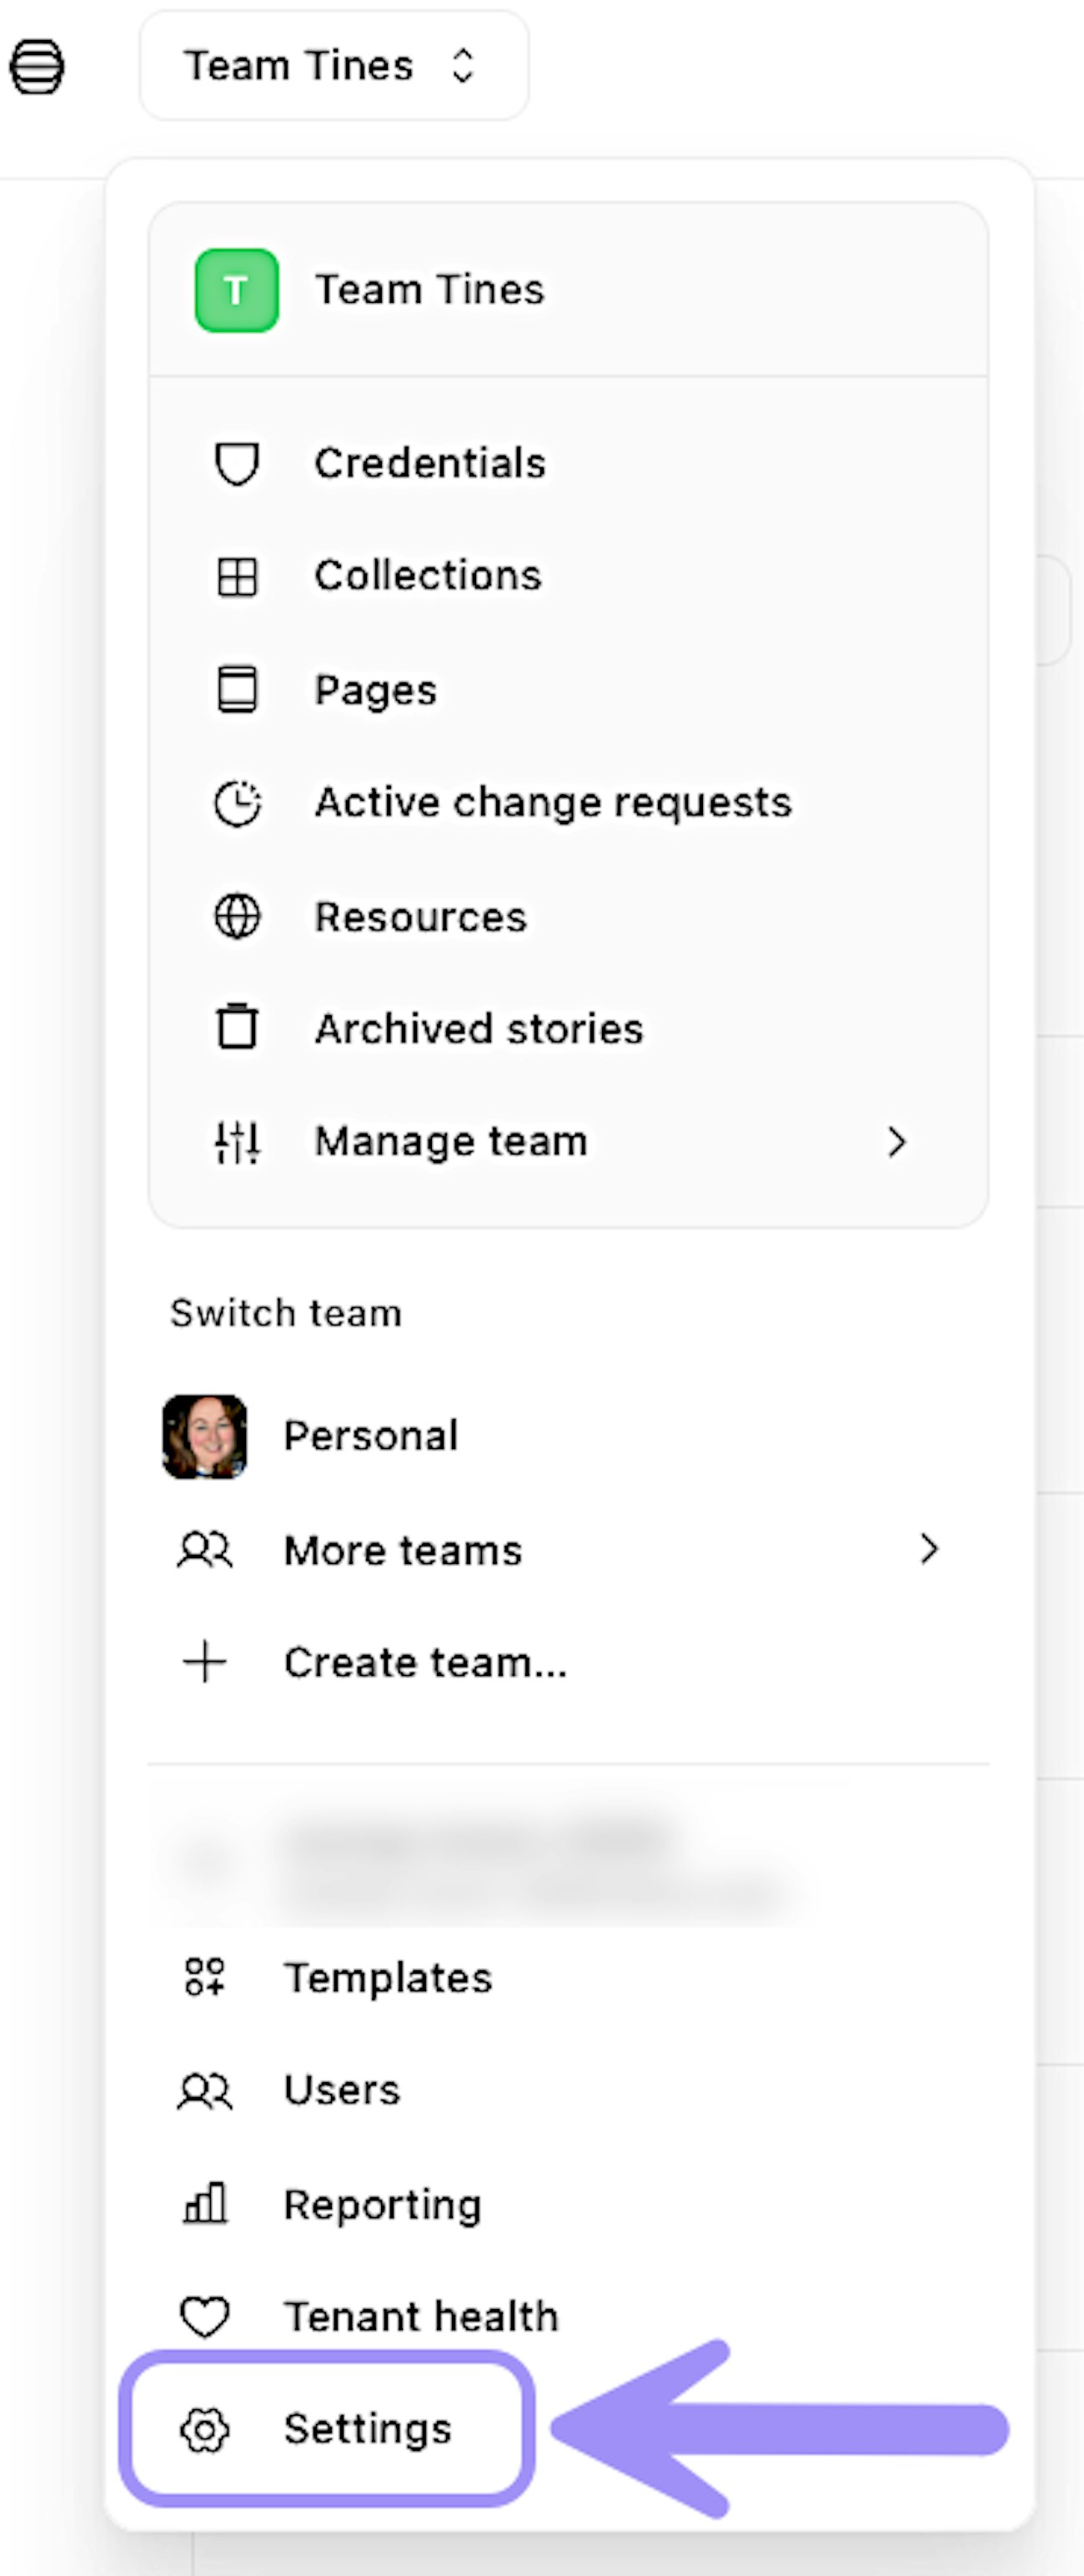
Task: Click Create team plus option
Action: pyautogui.click(x=205, y=1662)
